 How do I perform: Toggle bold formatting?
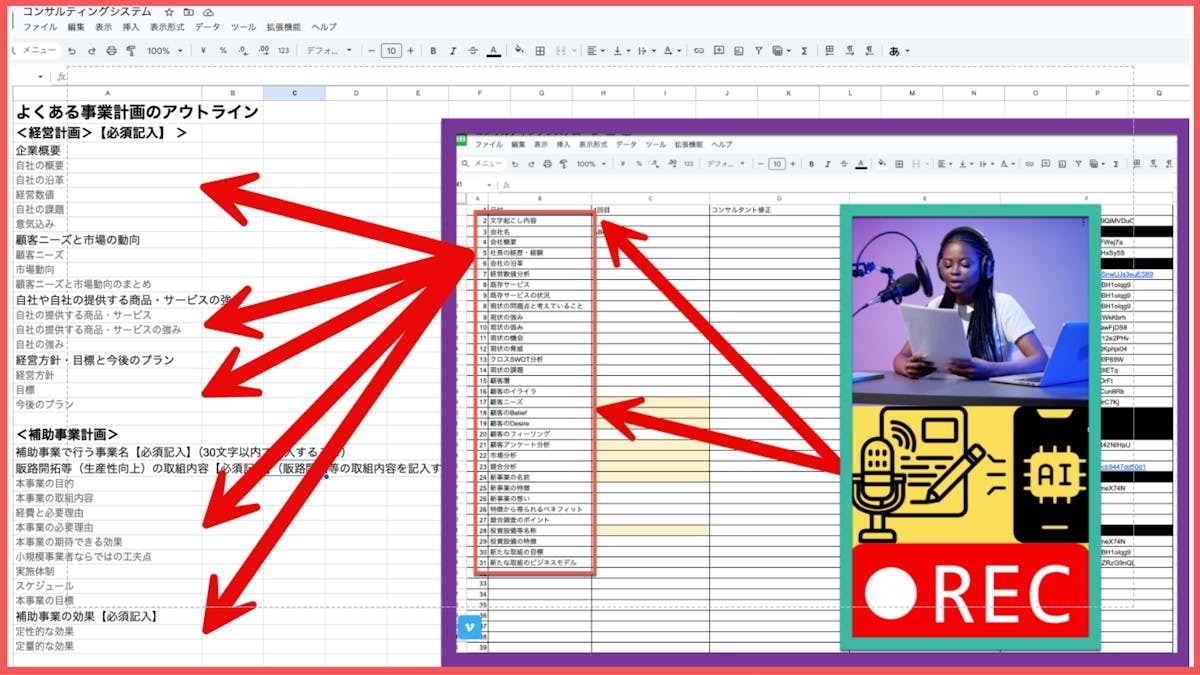[433, 50]
